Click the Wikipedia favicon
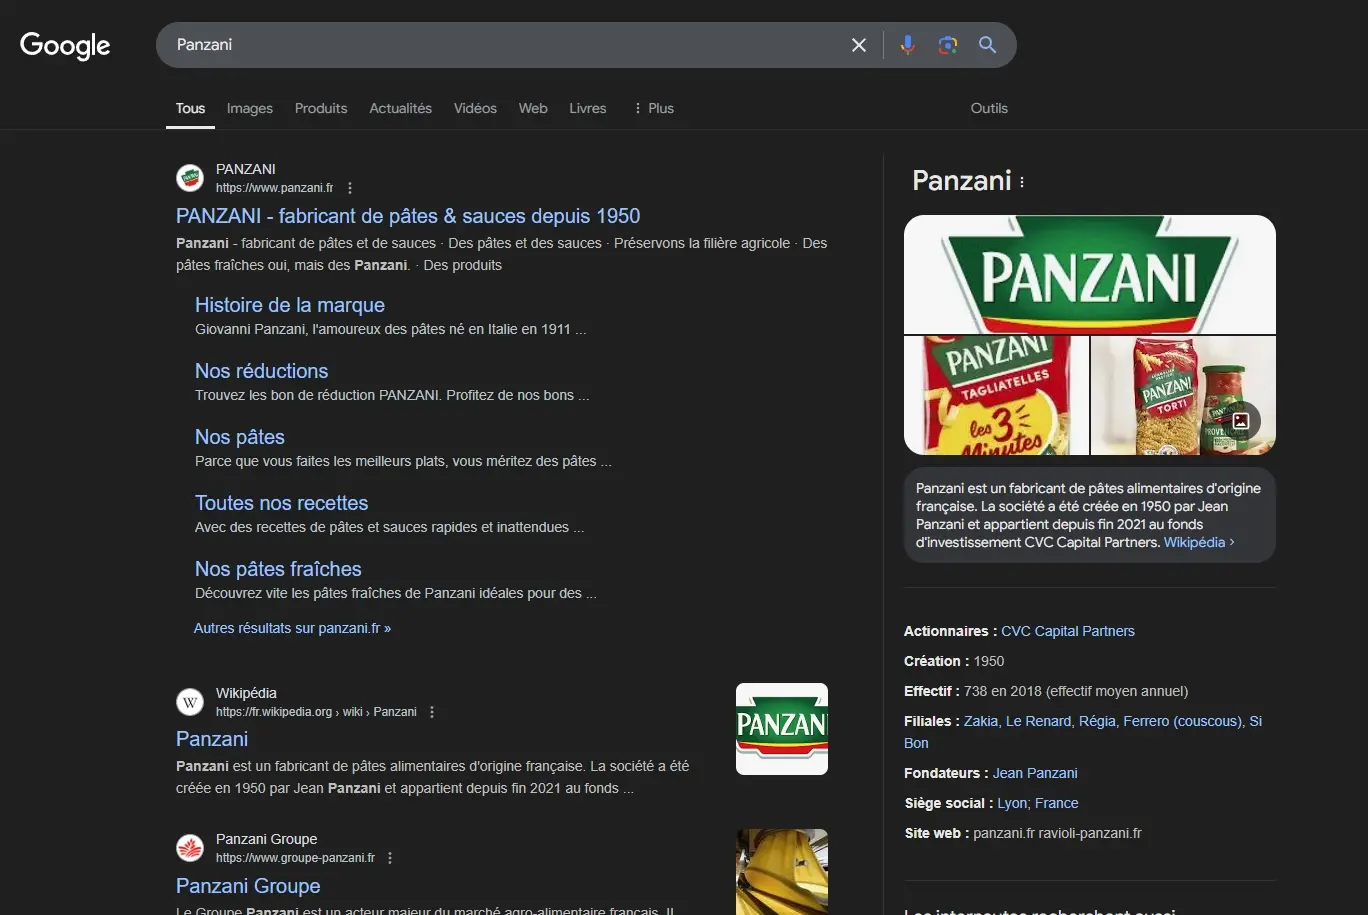This screenshot has width=1368, height=915. (190, 702)
